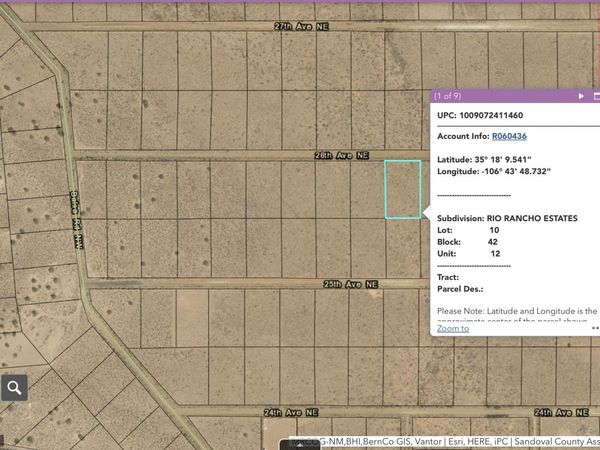Click the 26th Ave NE label
Screen dimensions: 600x450
[341, 155]
